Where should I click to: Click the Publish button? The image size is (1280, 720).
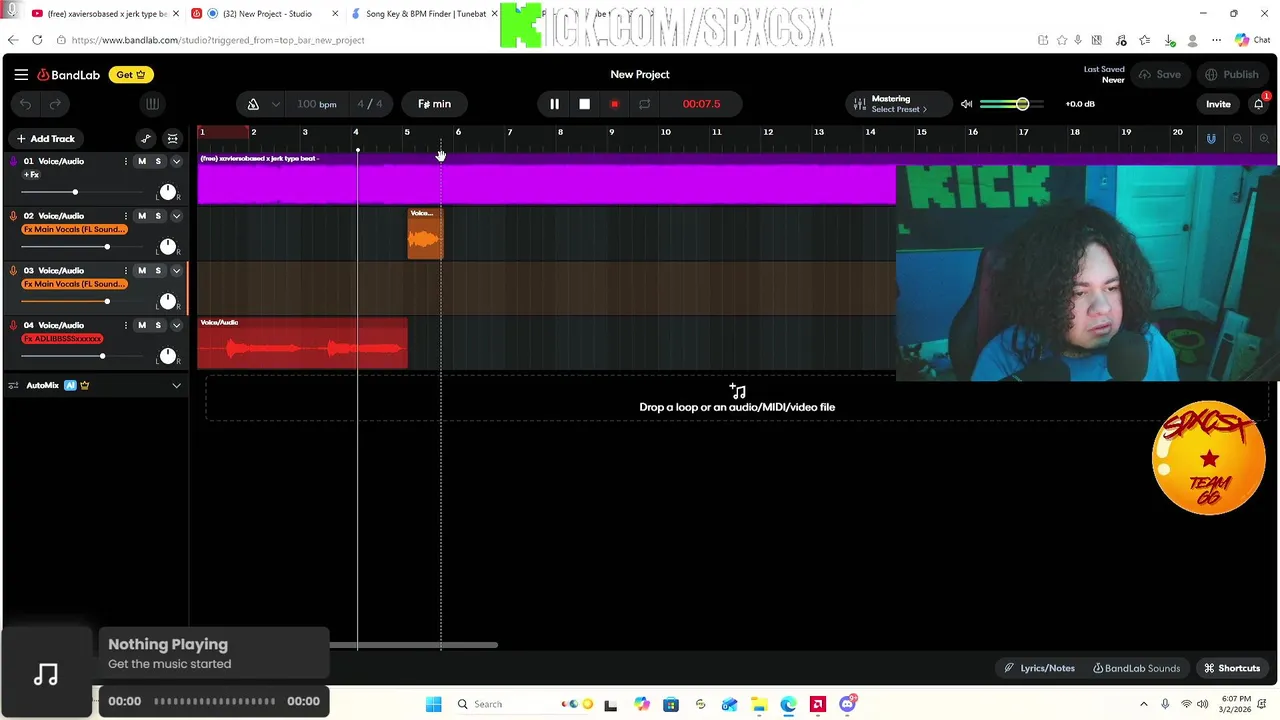1232,75
